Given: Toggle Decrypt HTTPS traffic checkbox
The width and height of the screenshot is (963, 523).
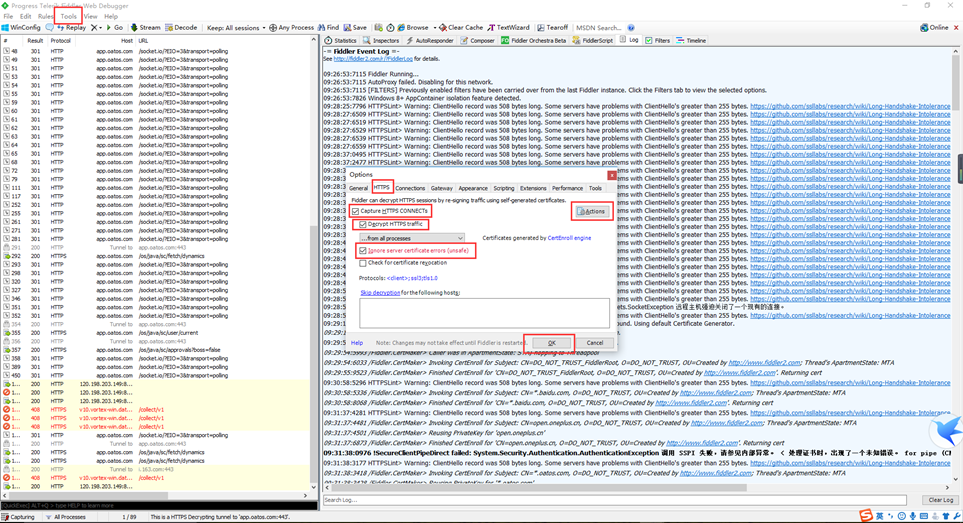Looking at the screenshot, I should coord(363,225).
